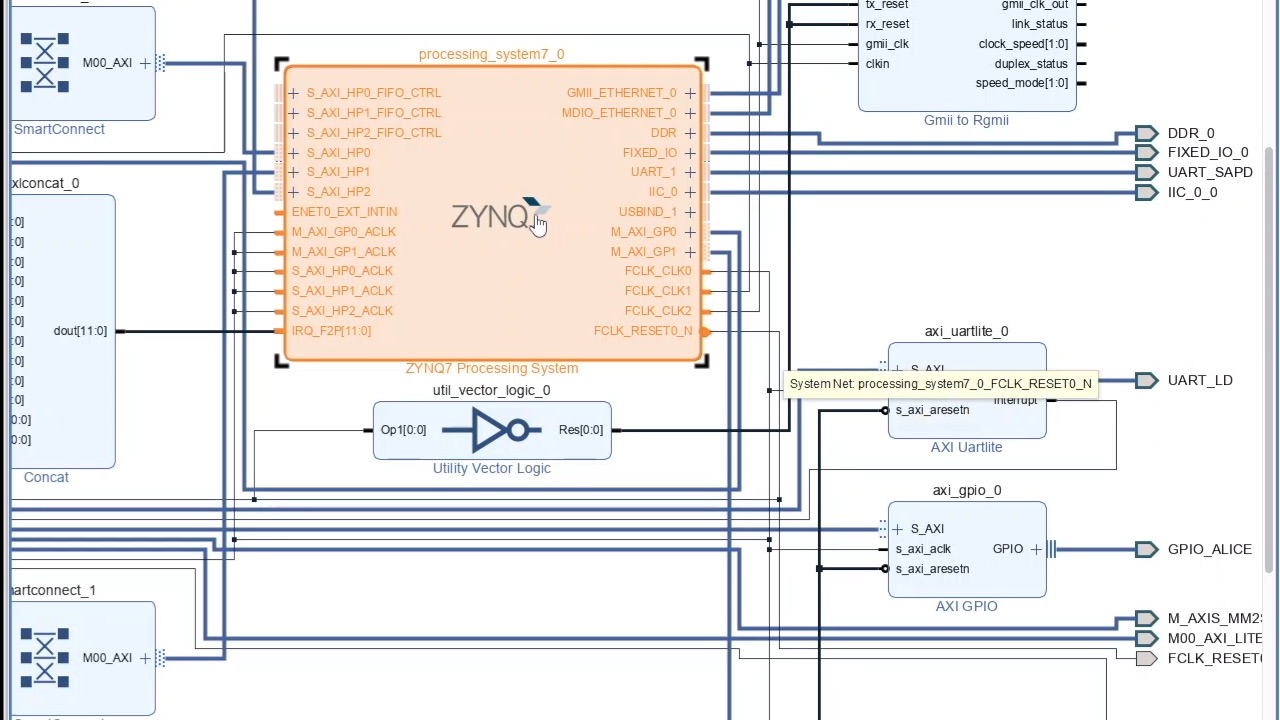Select the util_vector_logic_0 block title

[x=491, y=390]
